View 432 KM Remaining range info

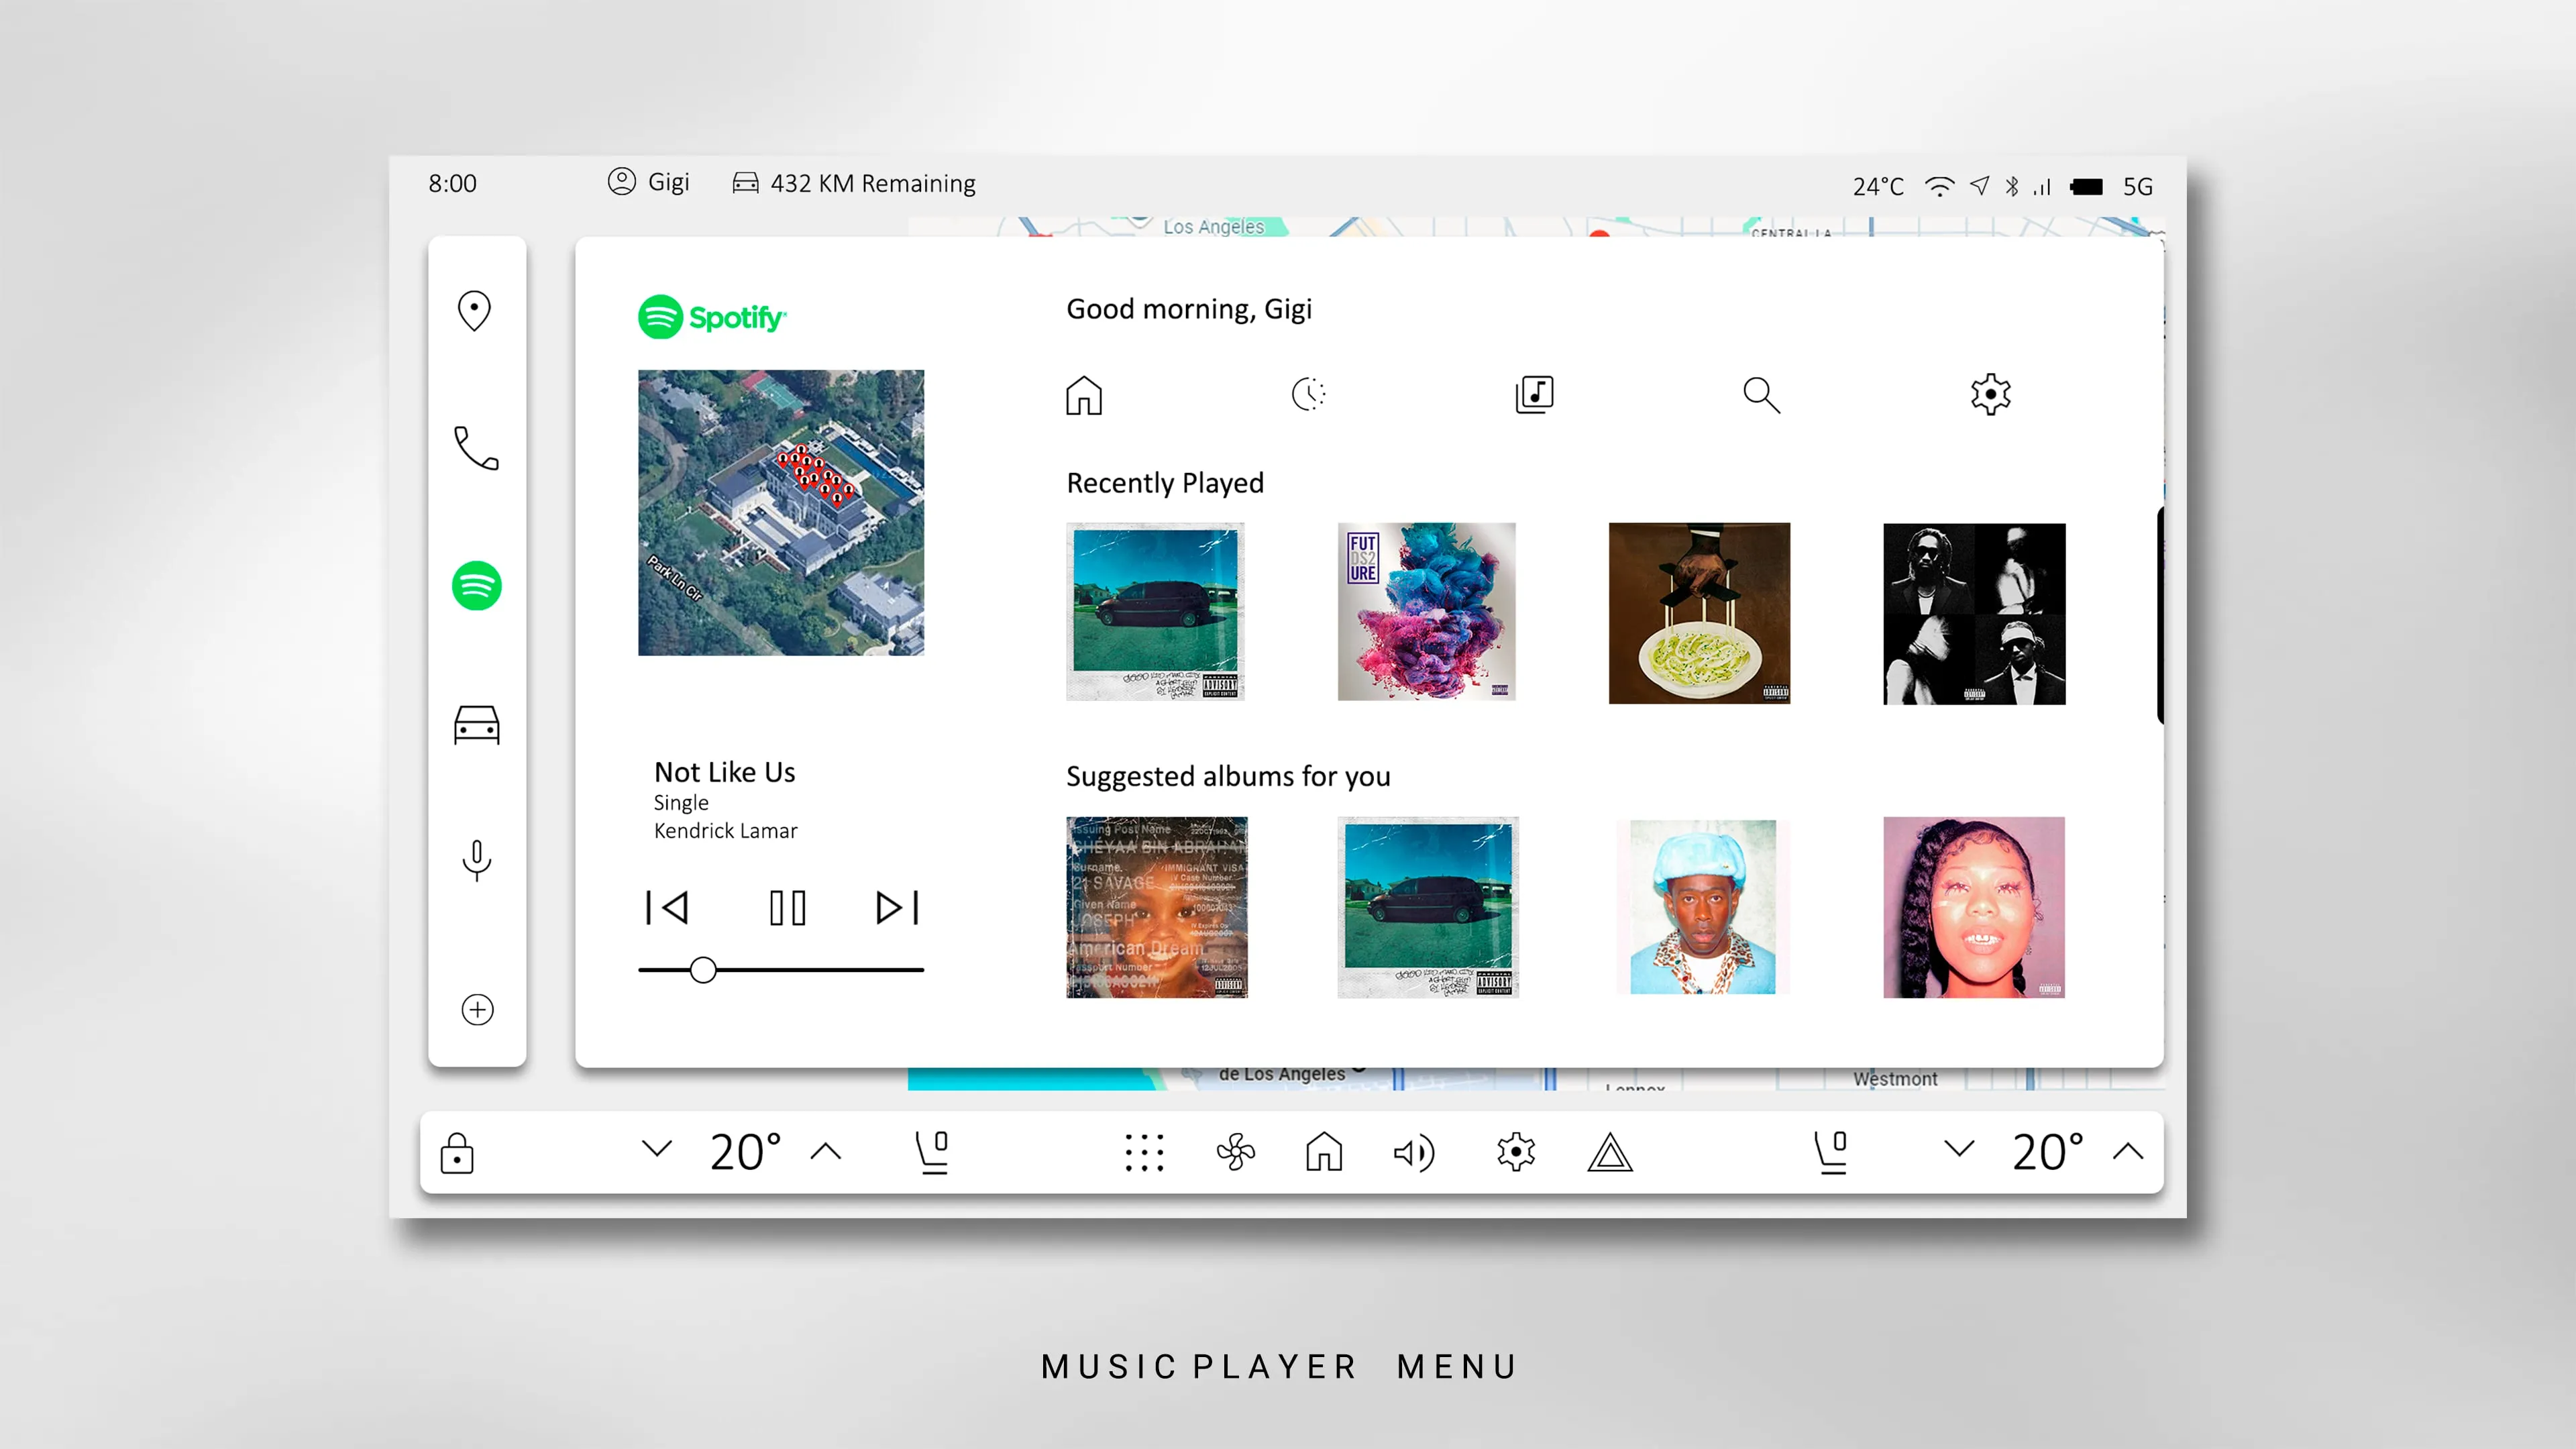click(x=854, y=183)
